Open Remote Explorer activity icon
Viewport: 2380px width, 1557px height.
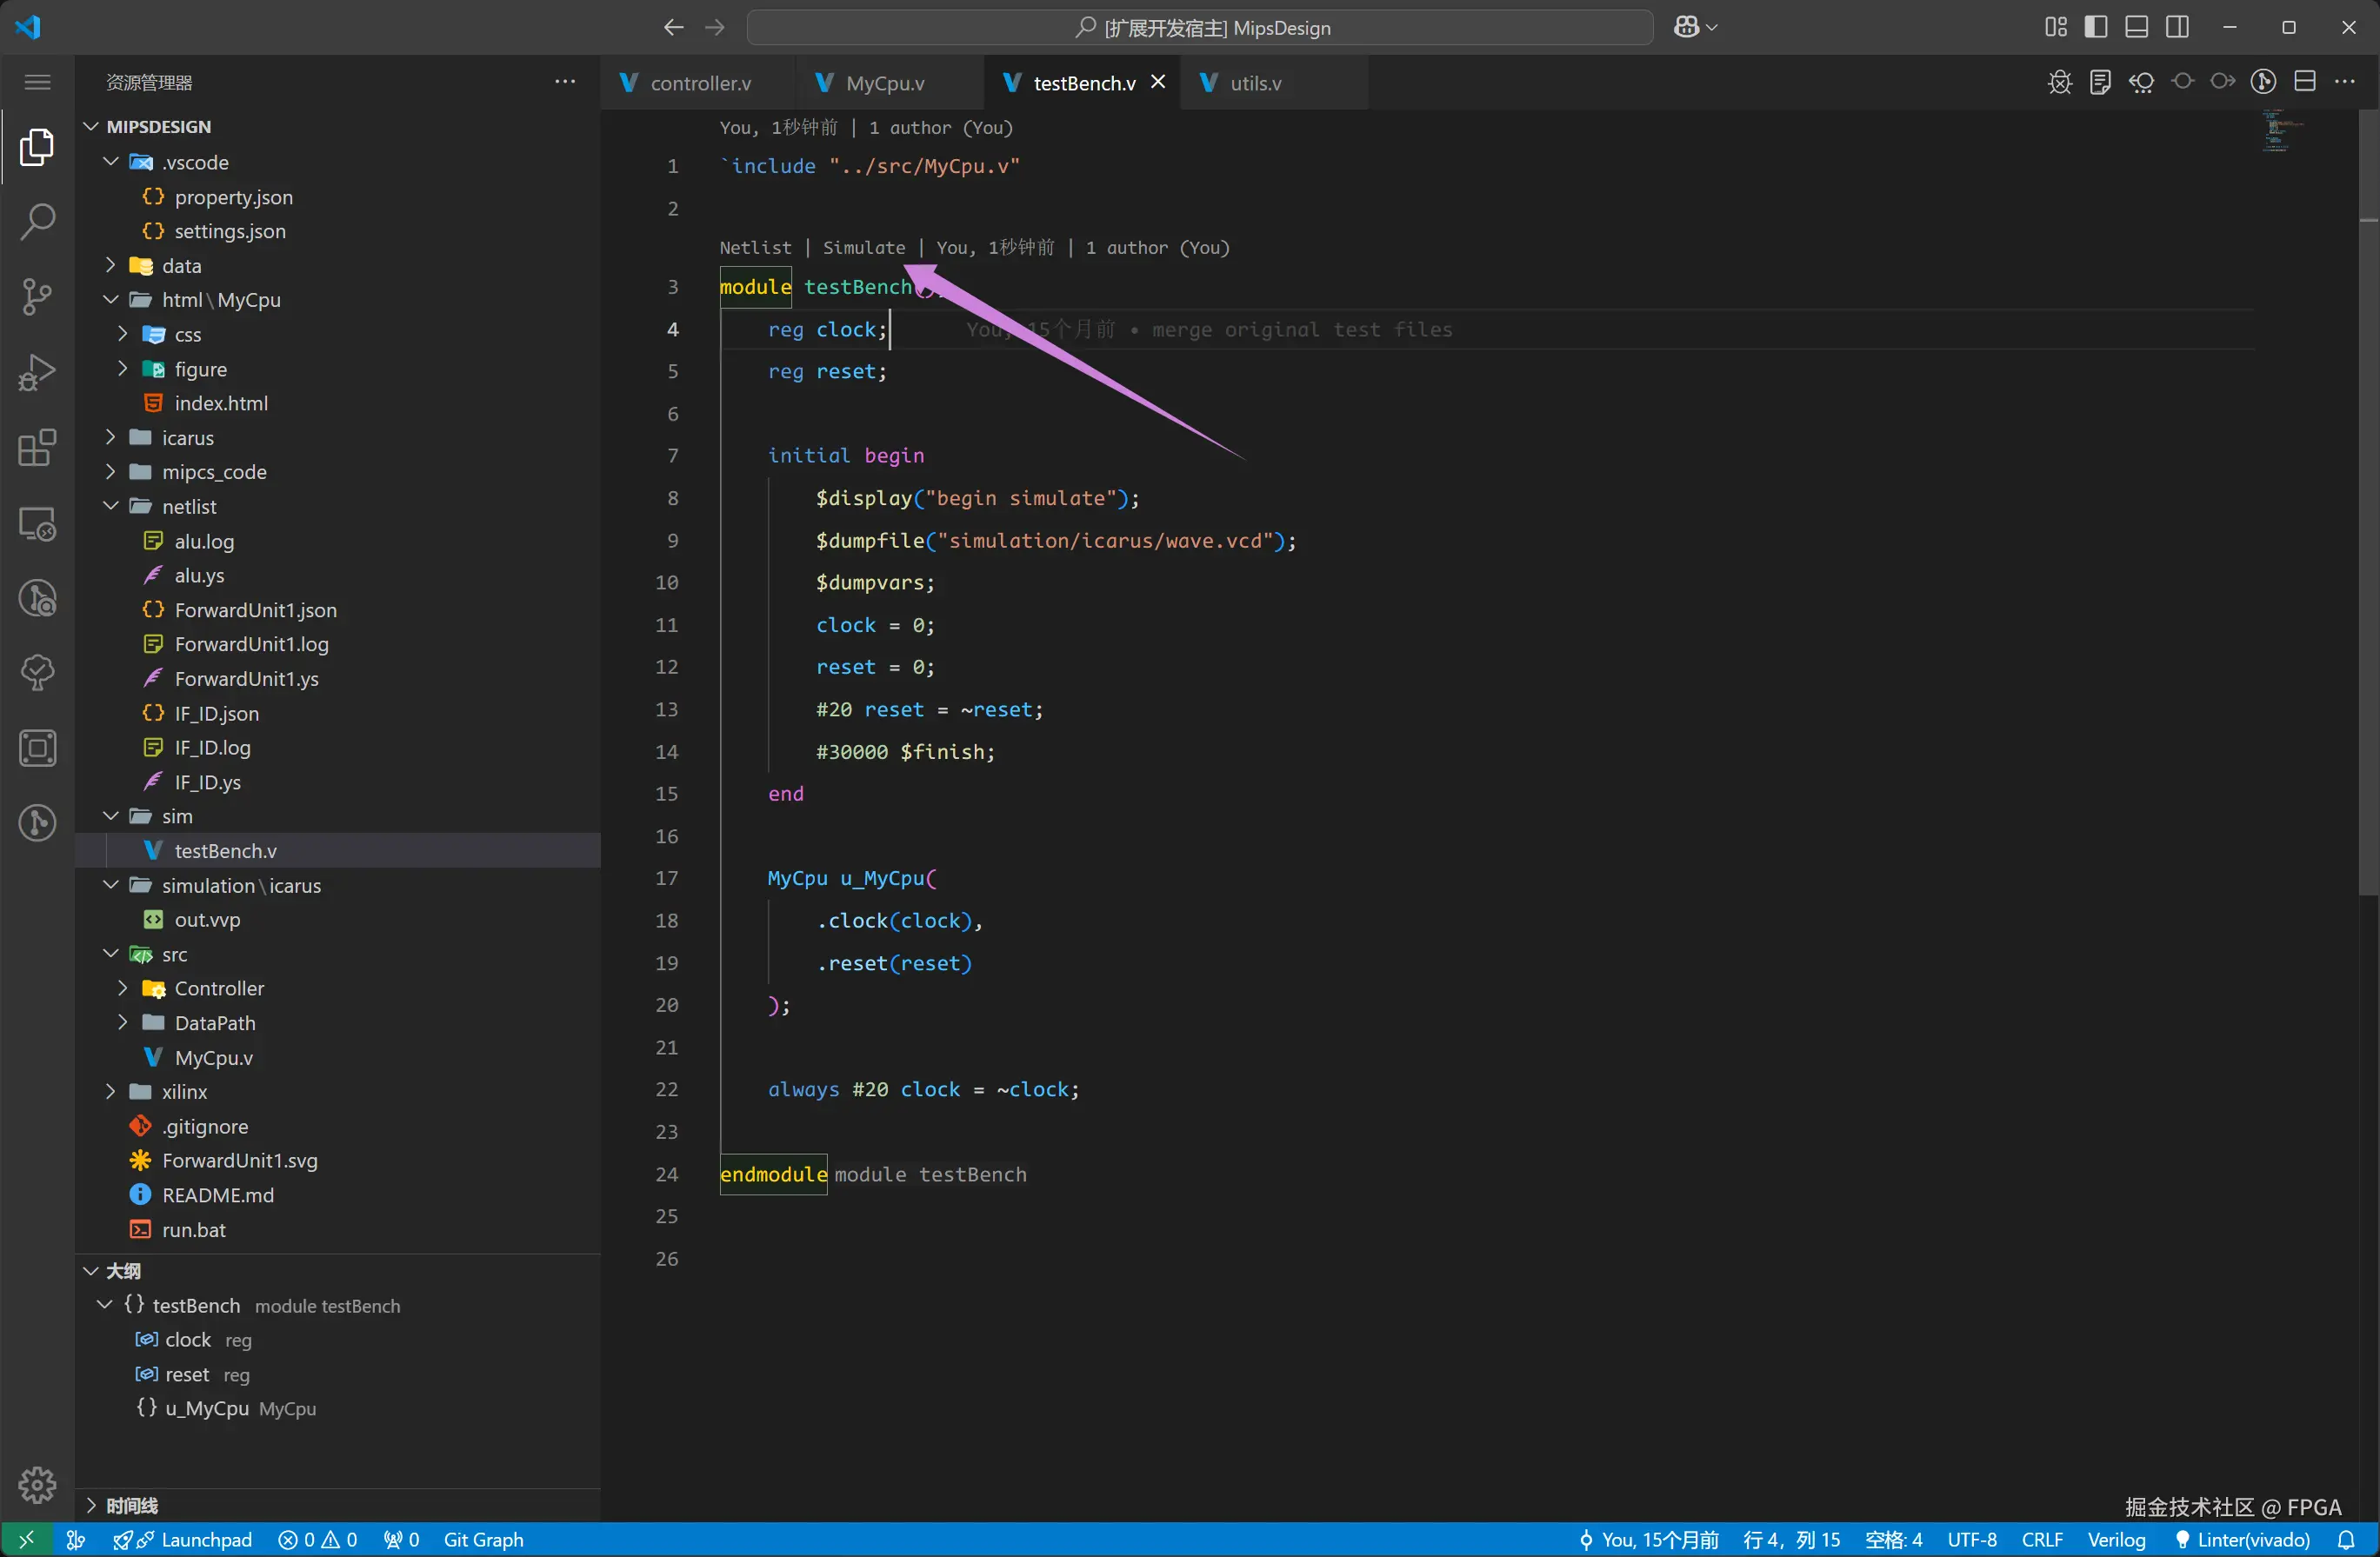click(x=37, y=523)
